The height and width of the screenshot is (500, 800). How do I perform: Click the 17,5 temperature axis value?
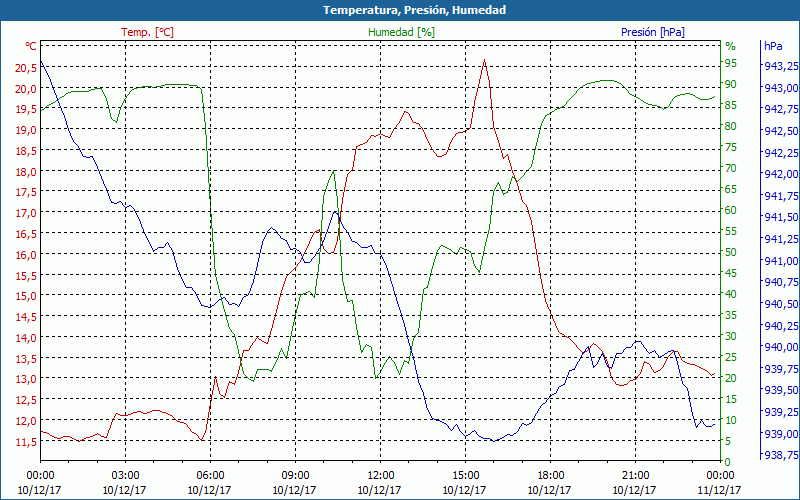[26, 192]
